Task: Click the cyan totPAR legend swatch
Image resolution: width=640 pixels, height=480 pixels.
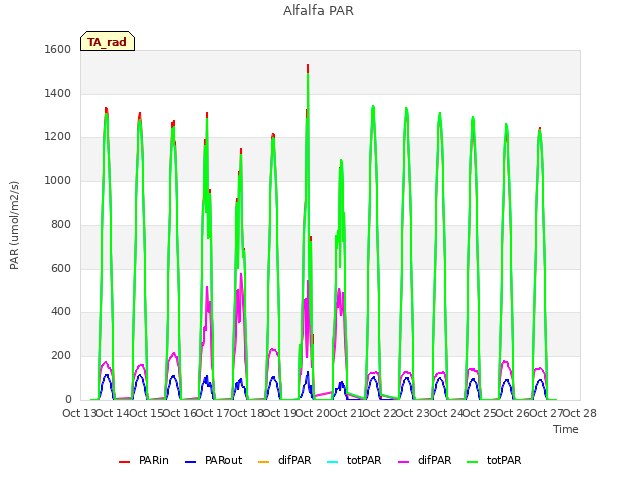Action: (333, 461)
